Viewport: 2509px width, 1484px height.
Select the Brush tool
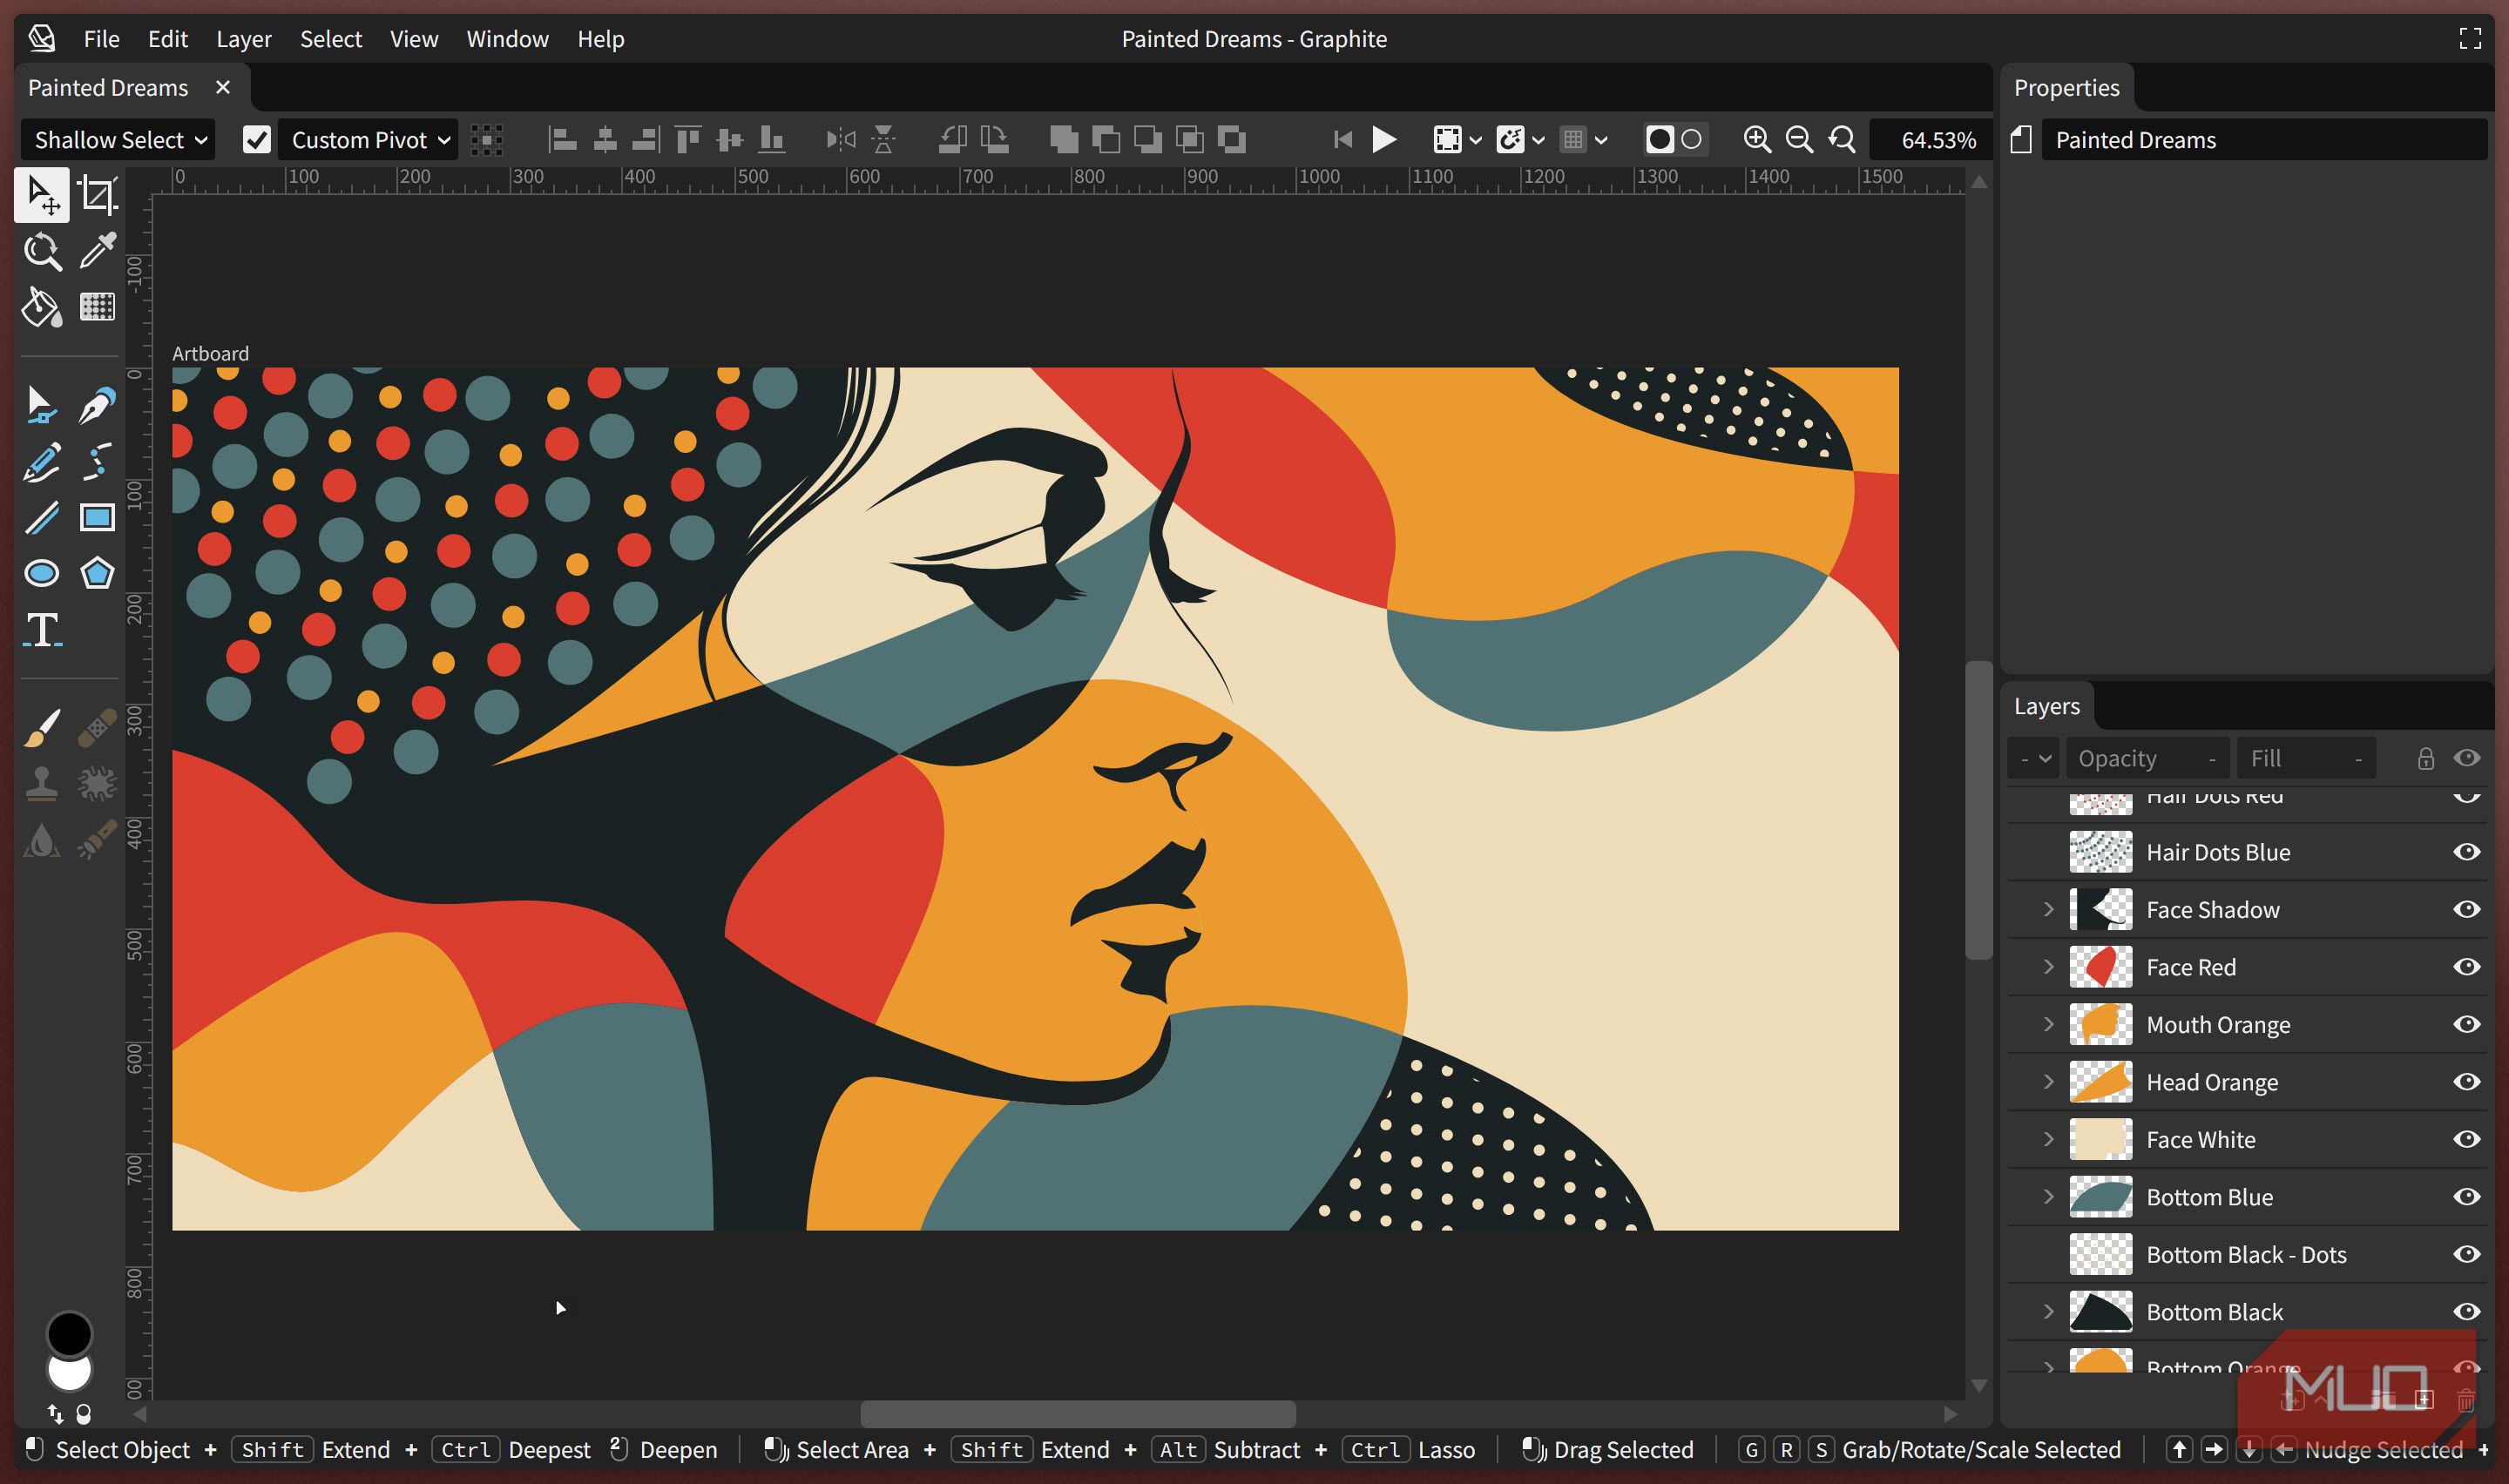point(41,728)
